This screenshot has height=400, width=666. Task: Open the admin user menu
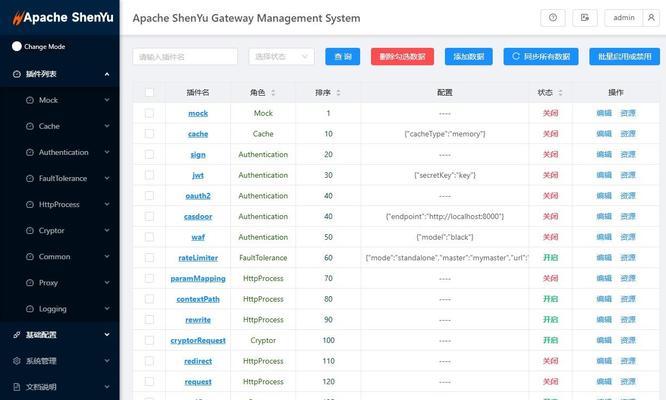(x=624, y=18)
